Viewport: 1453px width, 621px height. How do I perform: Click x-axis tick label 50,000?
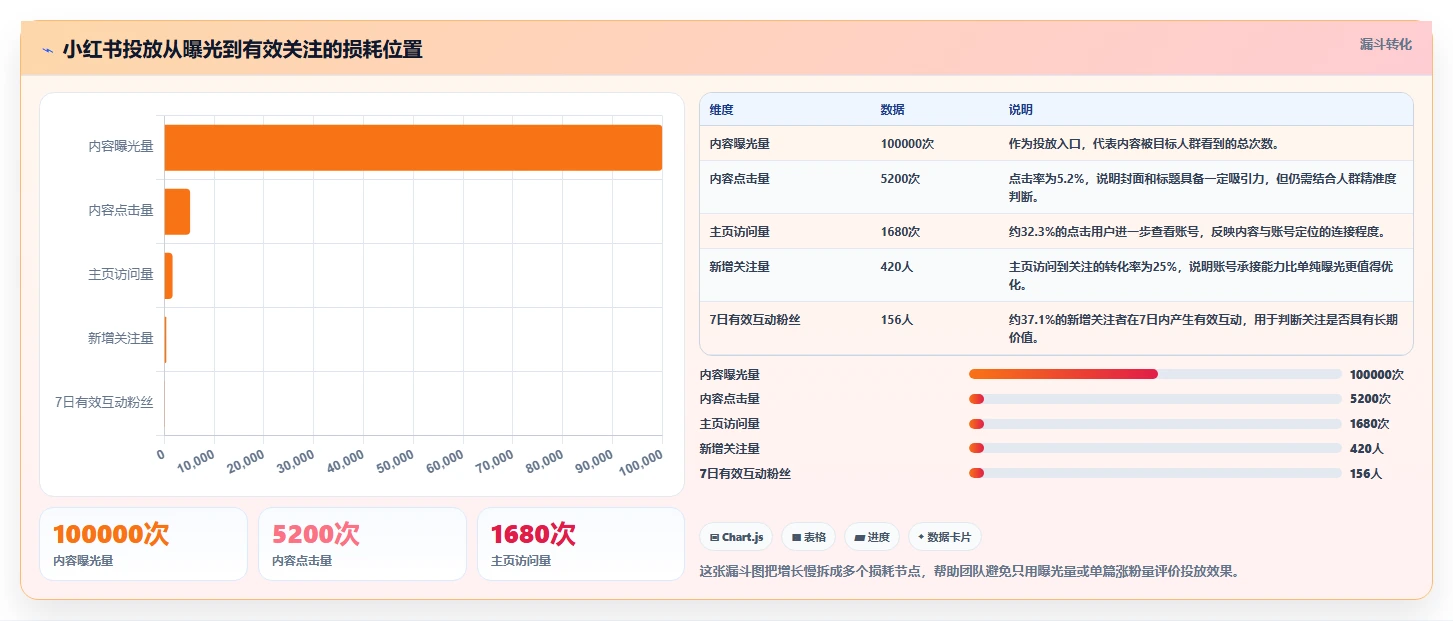pos(395,462)
